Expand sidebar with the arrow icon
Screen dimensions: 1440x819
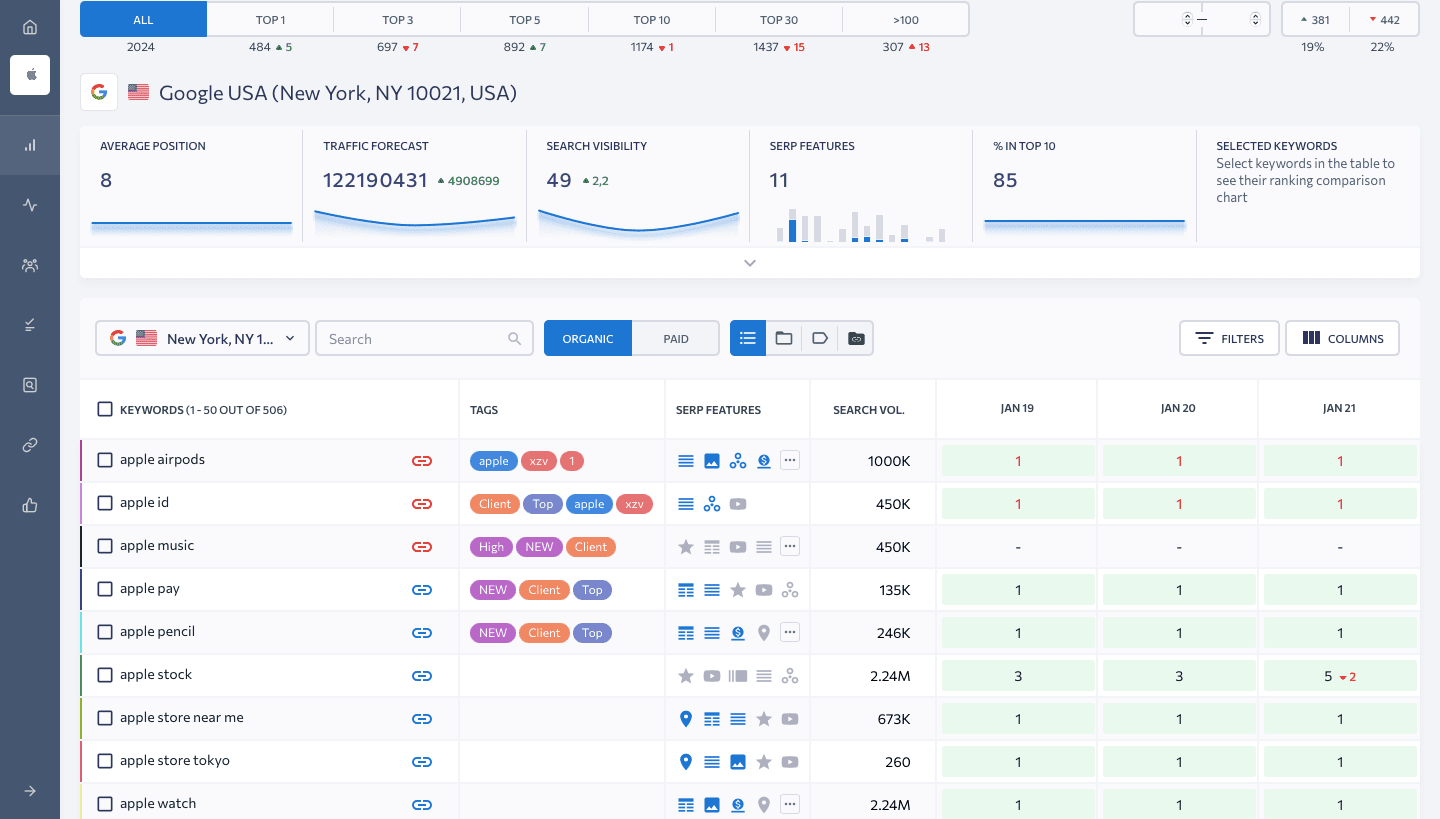[x=30, y=791]
